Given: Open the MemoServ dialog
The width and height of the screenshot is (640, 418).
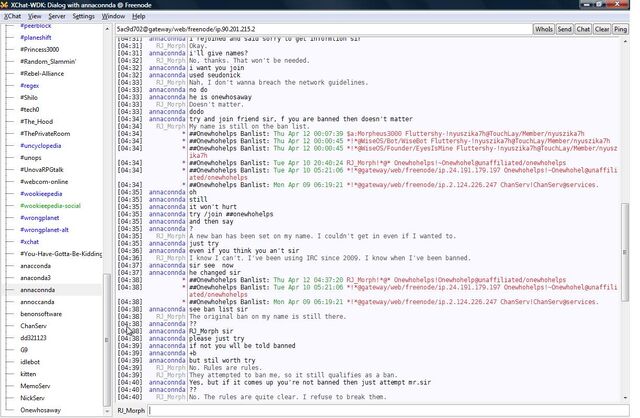Looking at the screenshot, I should (36, 386).
